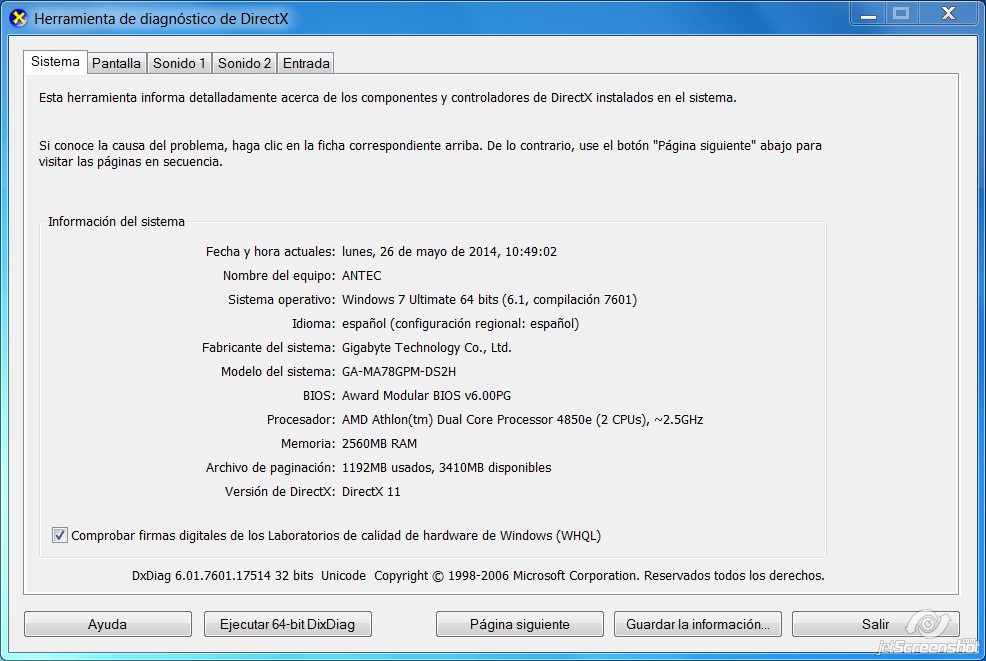This screenshot has height=661, width=986.
Task: Select the Sonido 1 tab
Action: pyautogui.click(x=179, y=63)
